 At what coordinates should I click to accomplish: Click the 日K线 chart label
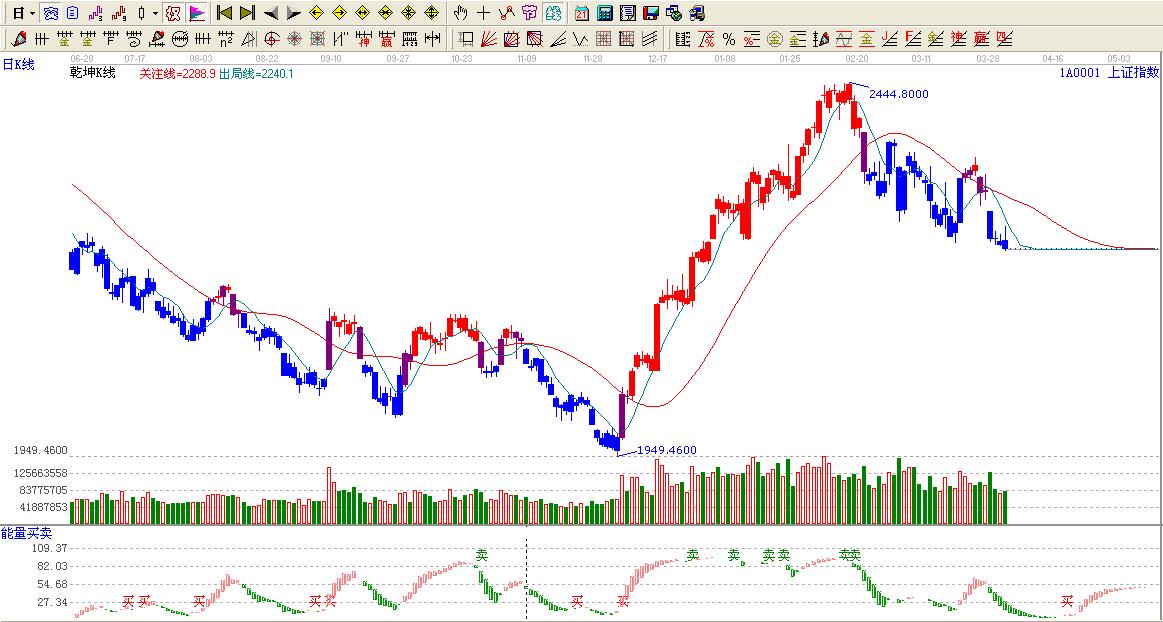point(18,65)
